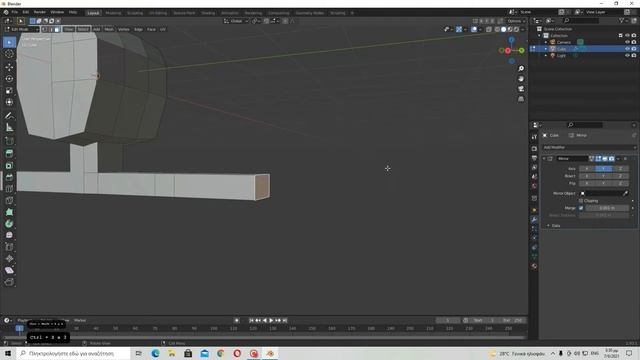Open the Material properties tab icon
The height and width of the screenshot is (360, 640).
(x=534, y=266)
